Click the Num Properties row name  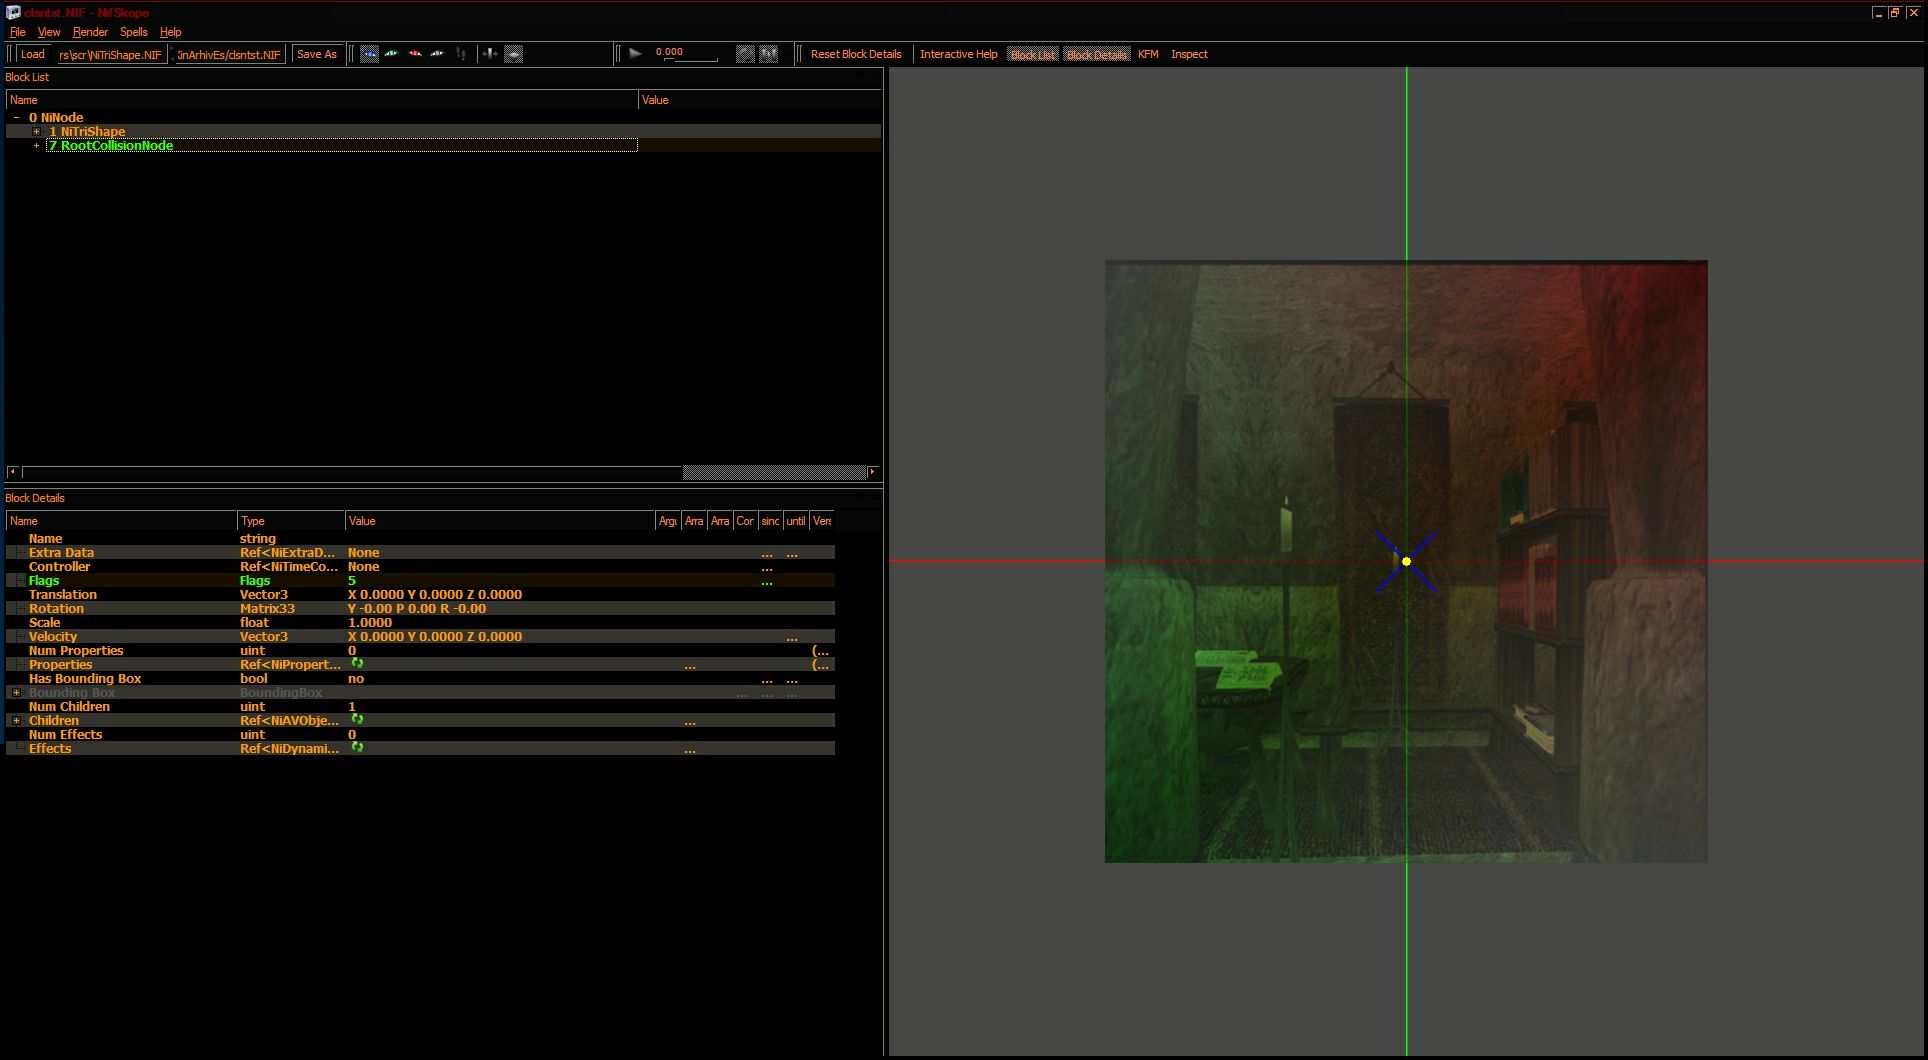tap(76, 650)
